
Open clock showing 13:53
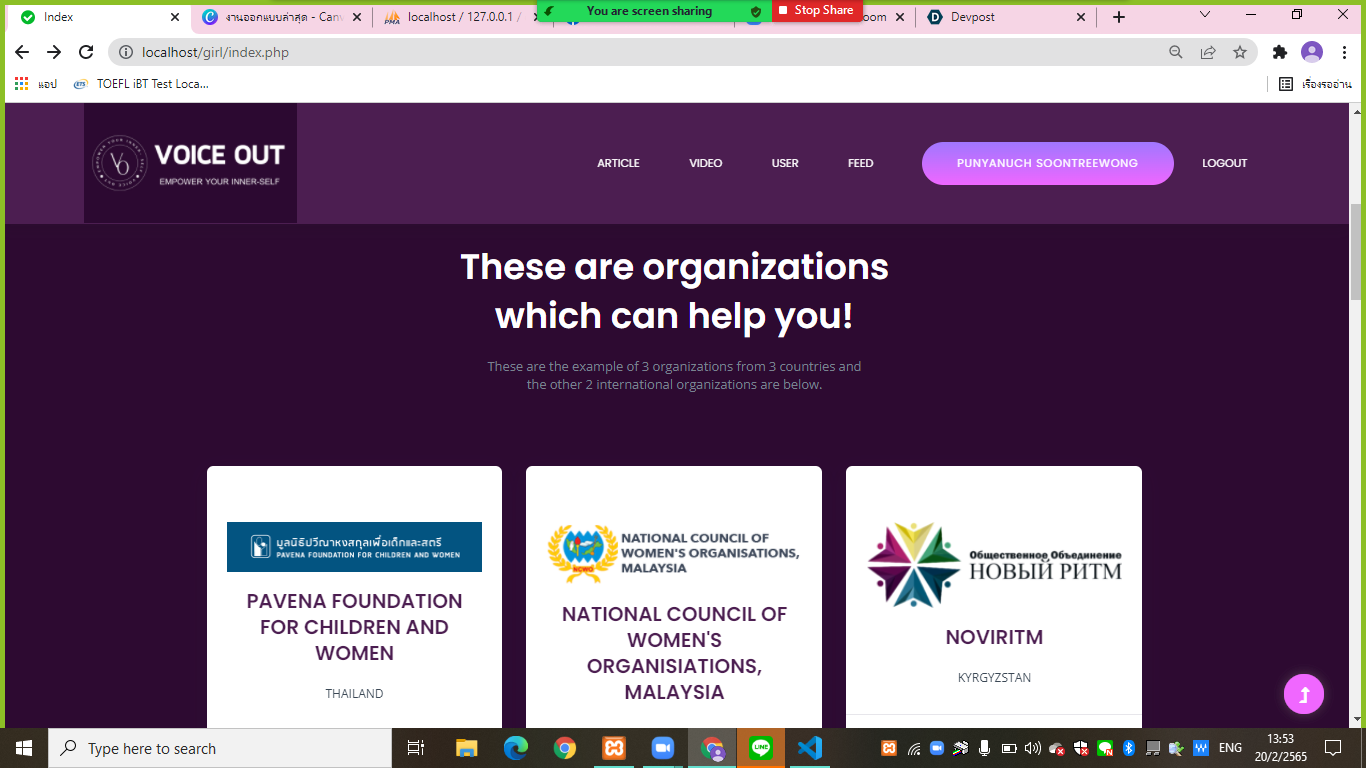pos(1280,748)
